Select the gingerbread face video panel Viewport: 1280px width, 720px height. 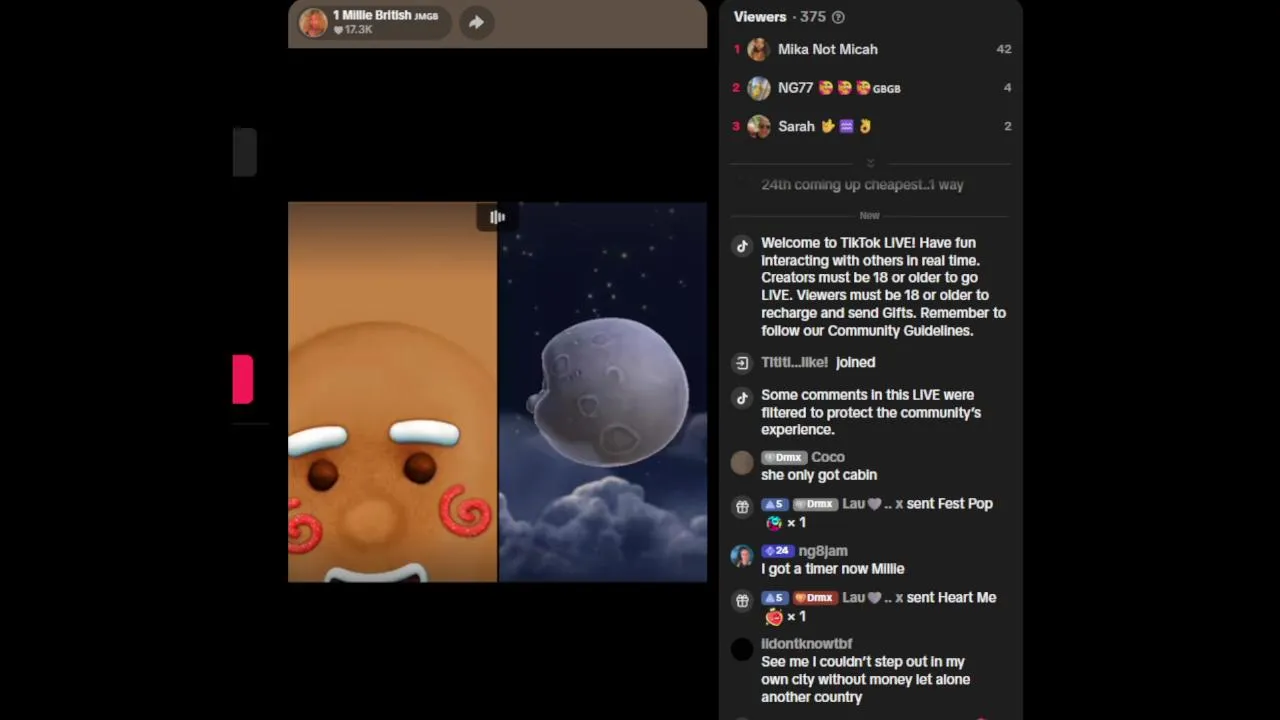click(392, 392)
